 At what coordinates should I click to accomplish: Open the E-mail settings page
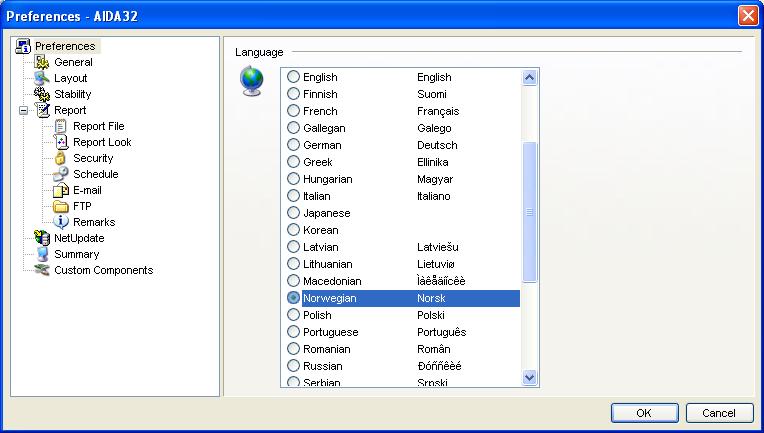[87, 190]
